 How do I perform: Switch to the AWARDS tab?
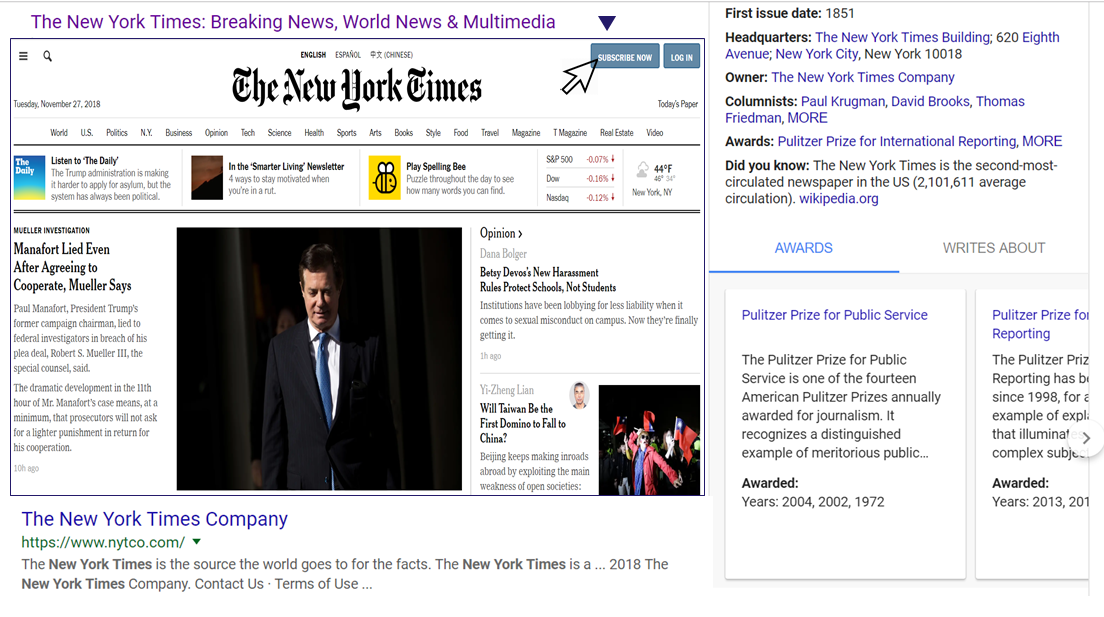(803, 248)
